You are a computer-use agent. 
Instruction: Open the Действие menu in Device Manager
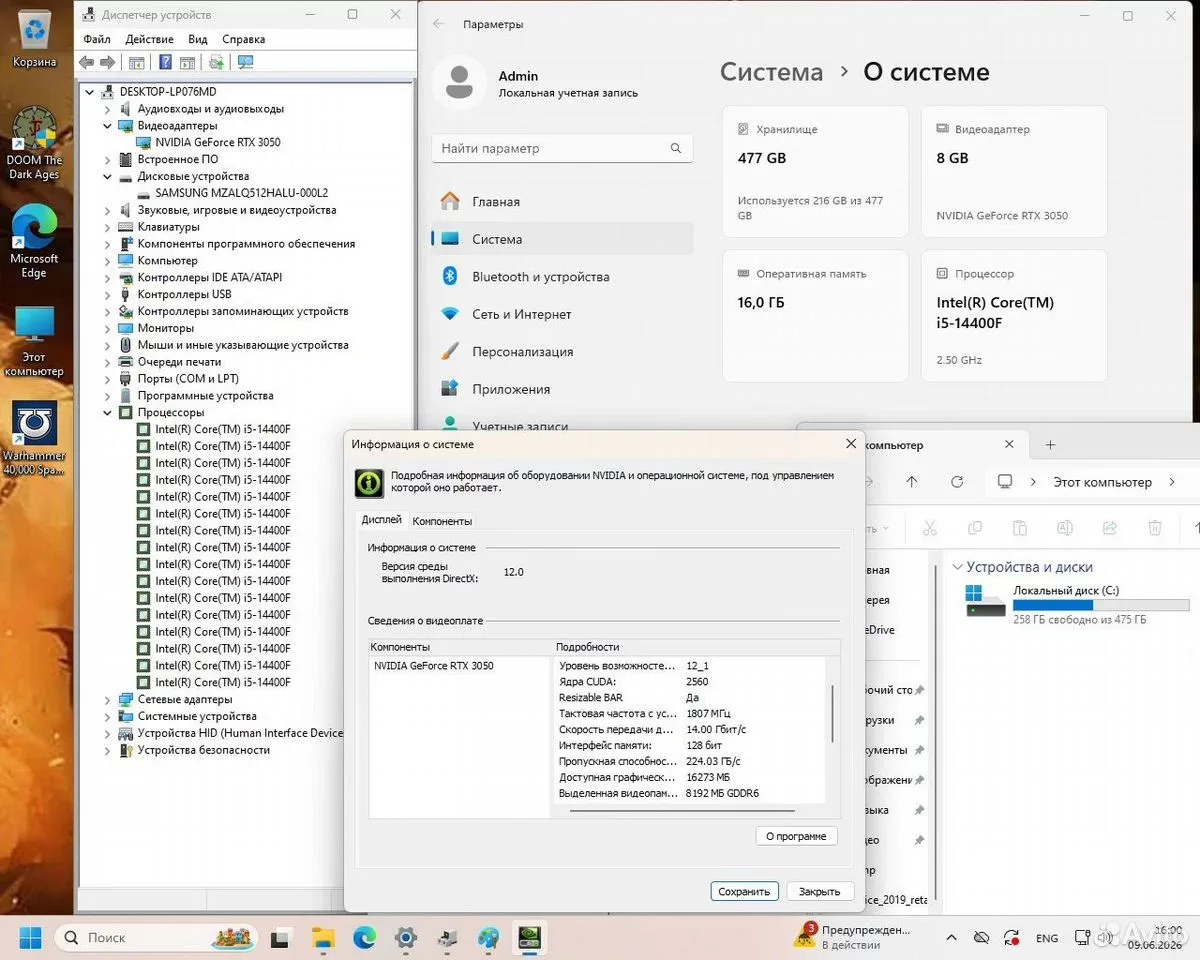point(150,39)
